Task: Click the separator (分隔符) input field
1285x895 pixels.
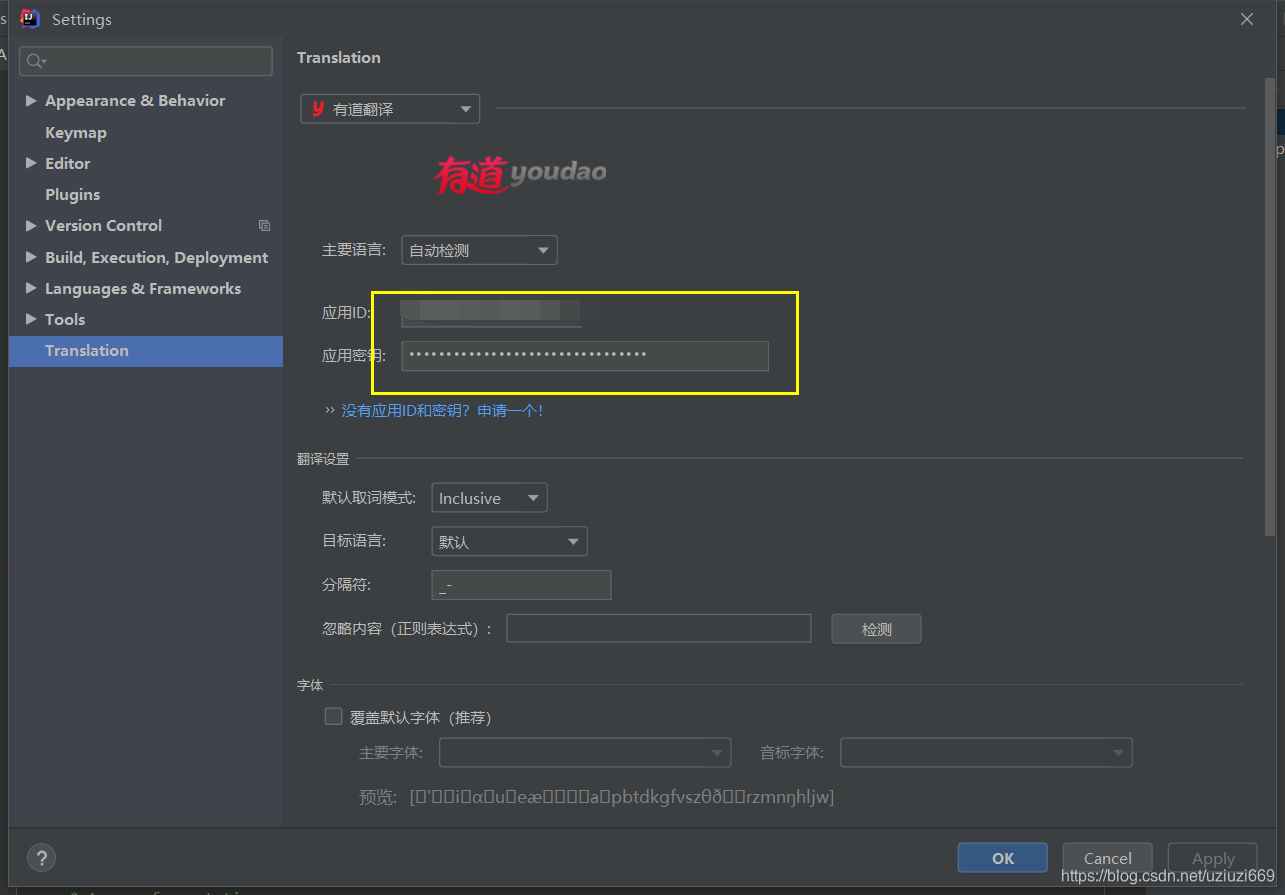Action: (x=521, y=585)
